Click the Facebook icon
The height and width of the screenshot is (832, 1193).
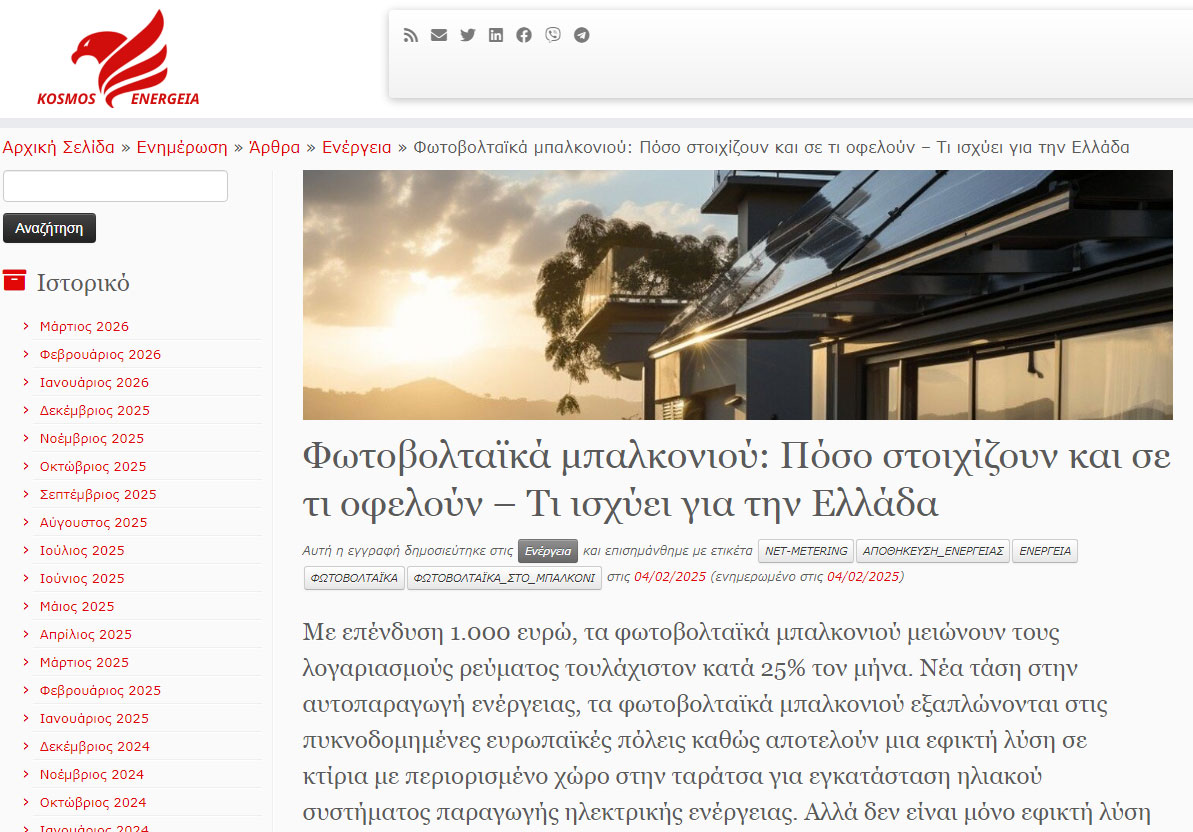(524, 35)
